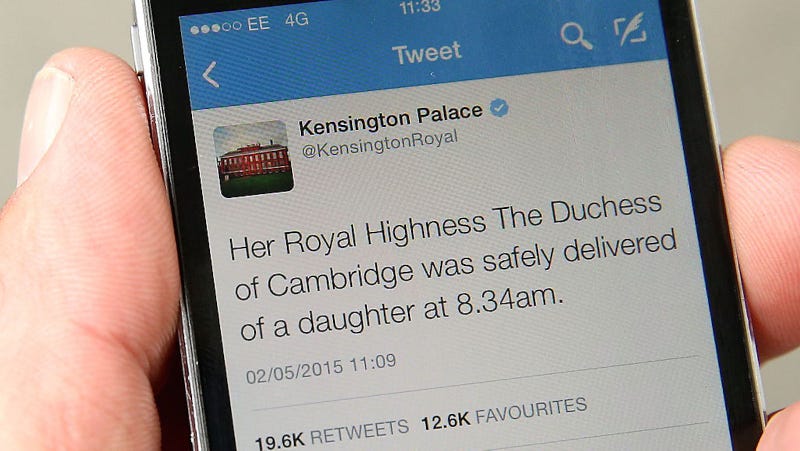The image size is (800, 451).
Task: Tap the EE carrier label
Action: click(x=258, y=24)
